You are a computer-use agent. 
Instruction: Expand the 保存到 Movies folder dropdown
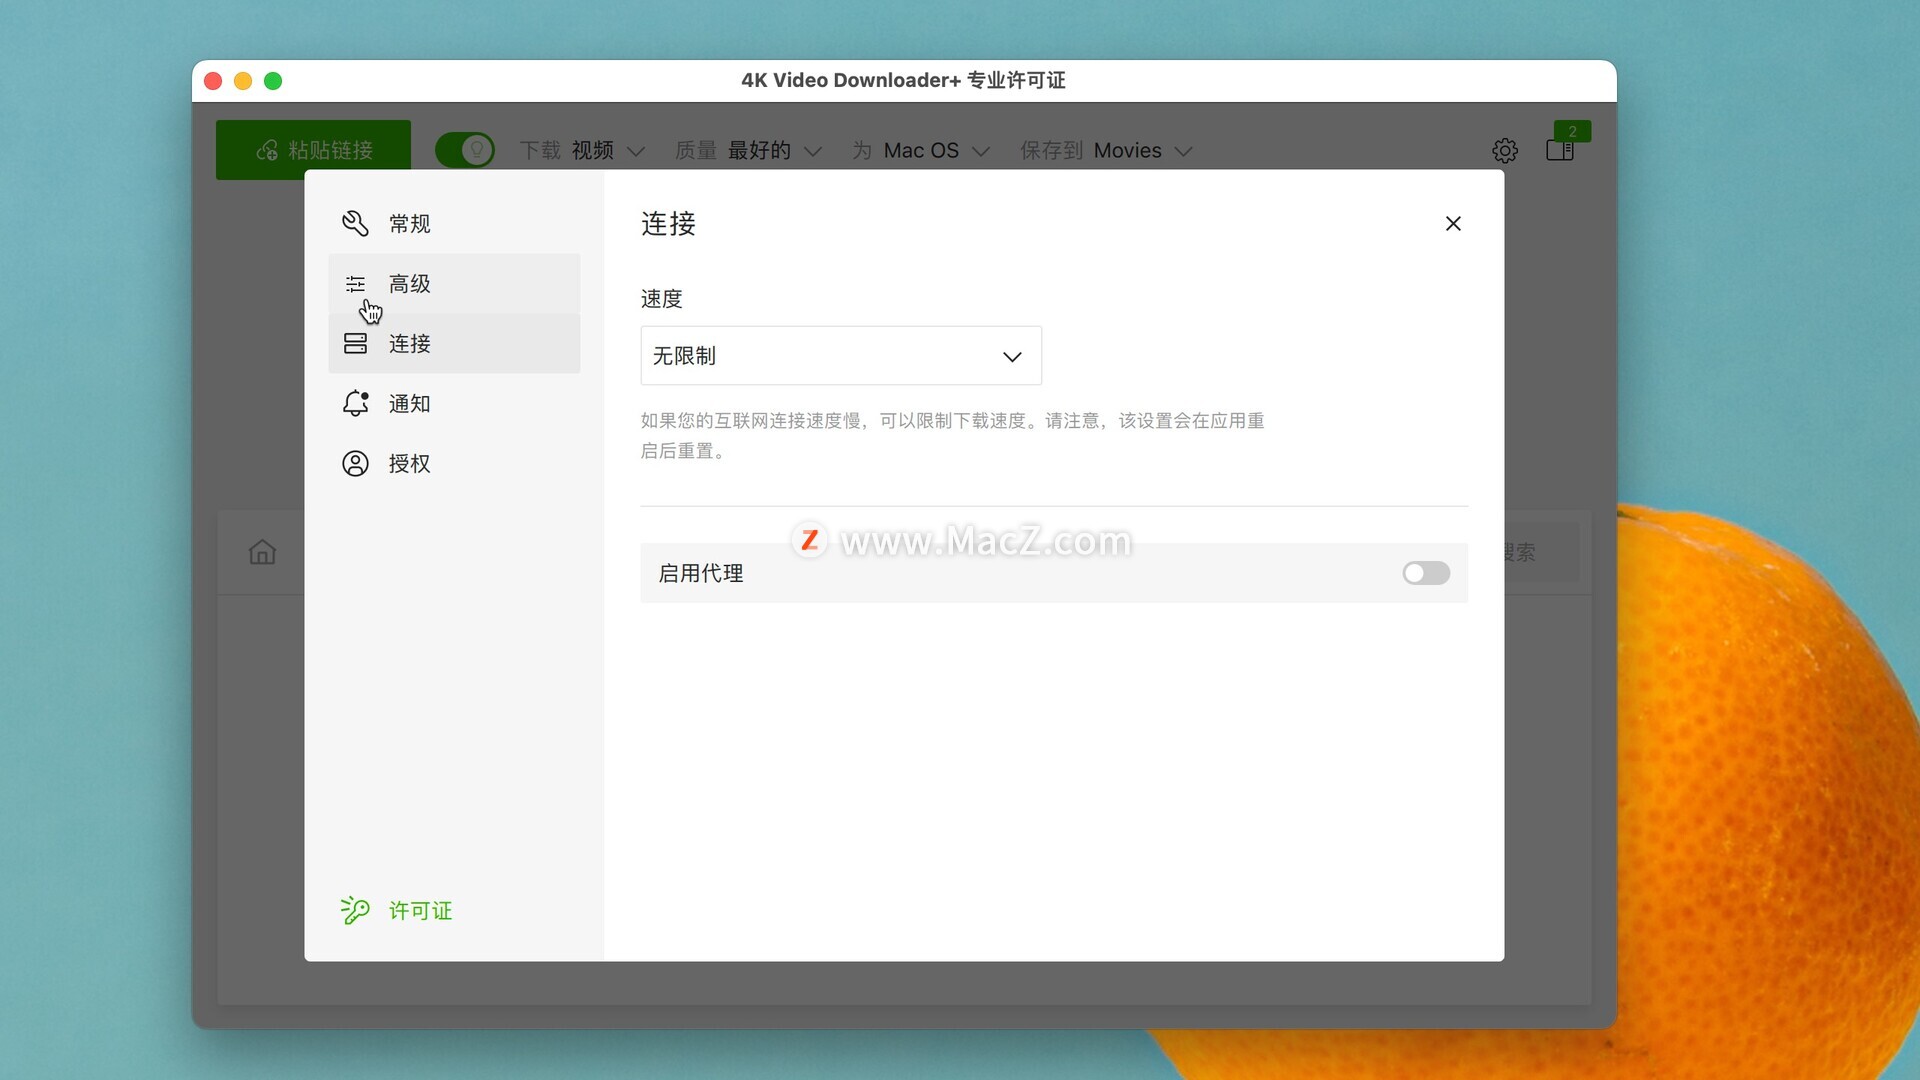1106,151
